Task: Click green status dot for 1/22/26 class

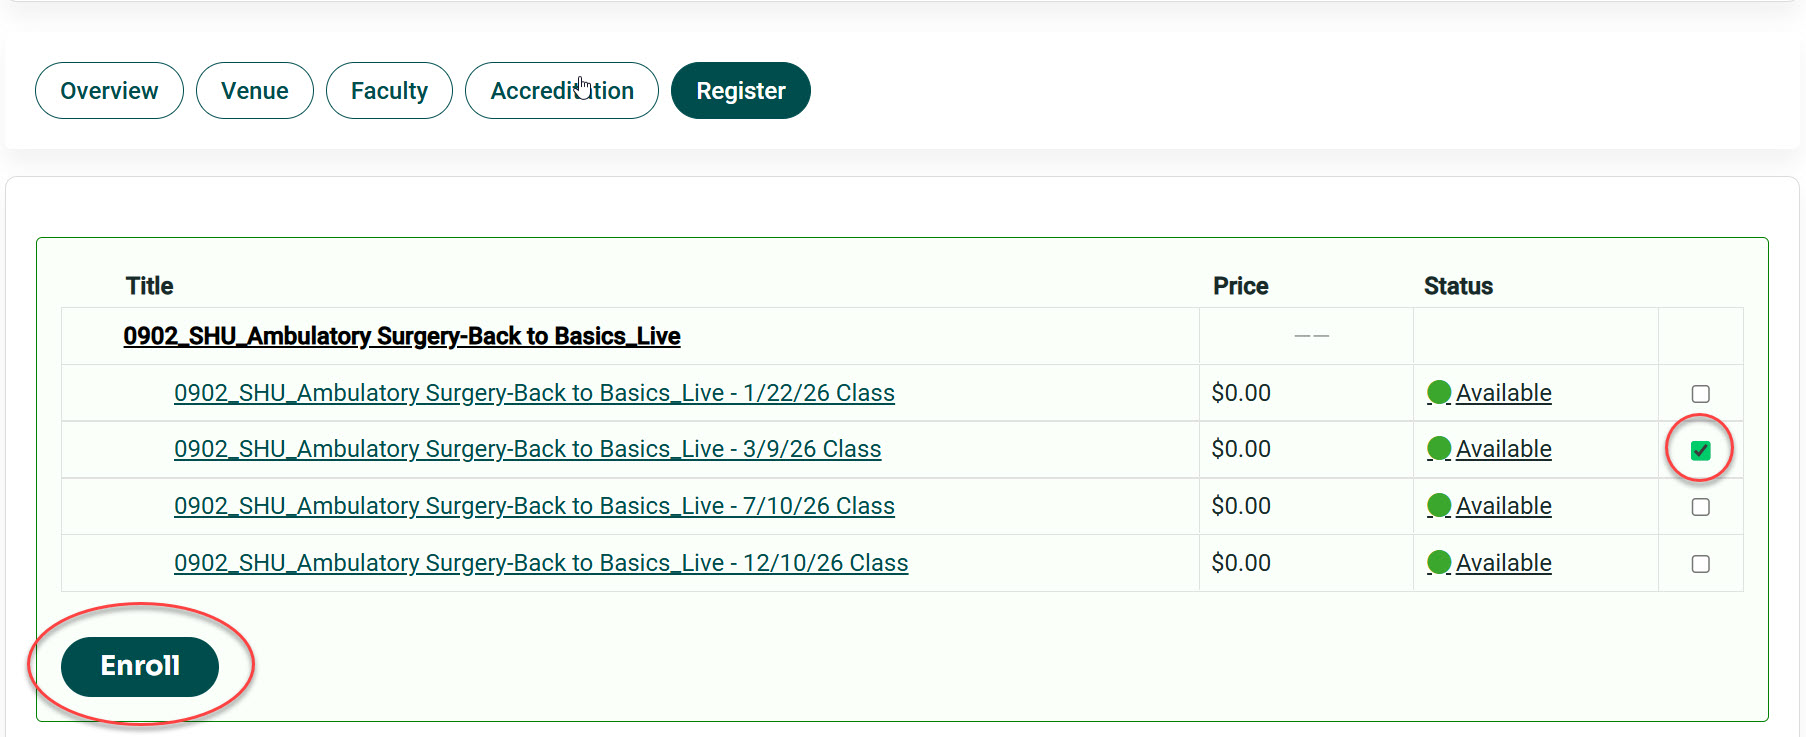Action: (1439, 393)
